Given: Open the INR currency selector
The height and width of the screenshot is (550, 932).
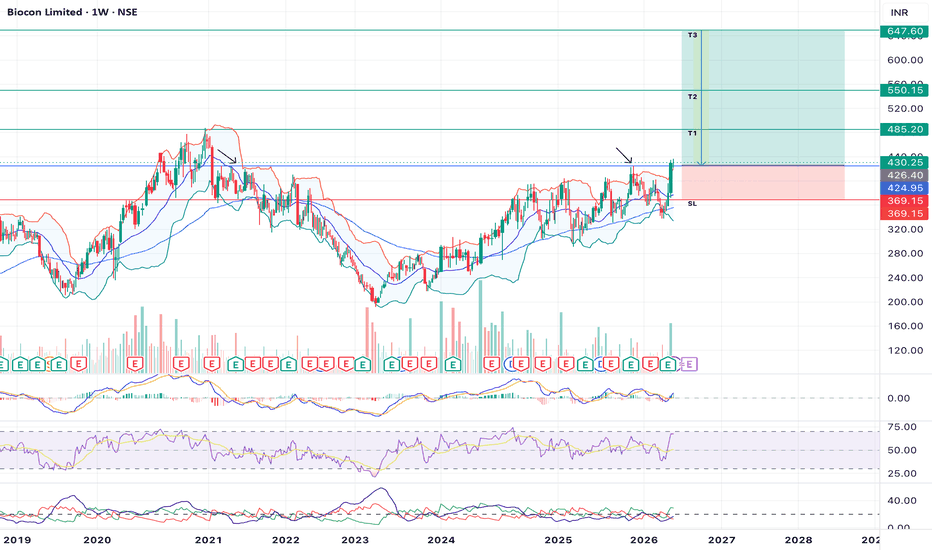Looking at the screenshot, I should click(899, 12).
